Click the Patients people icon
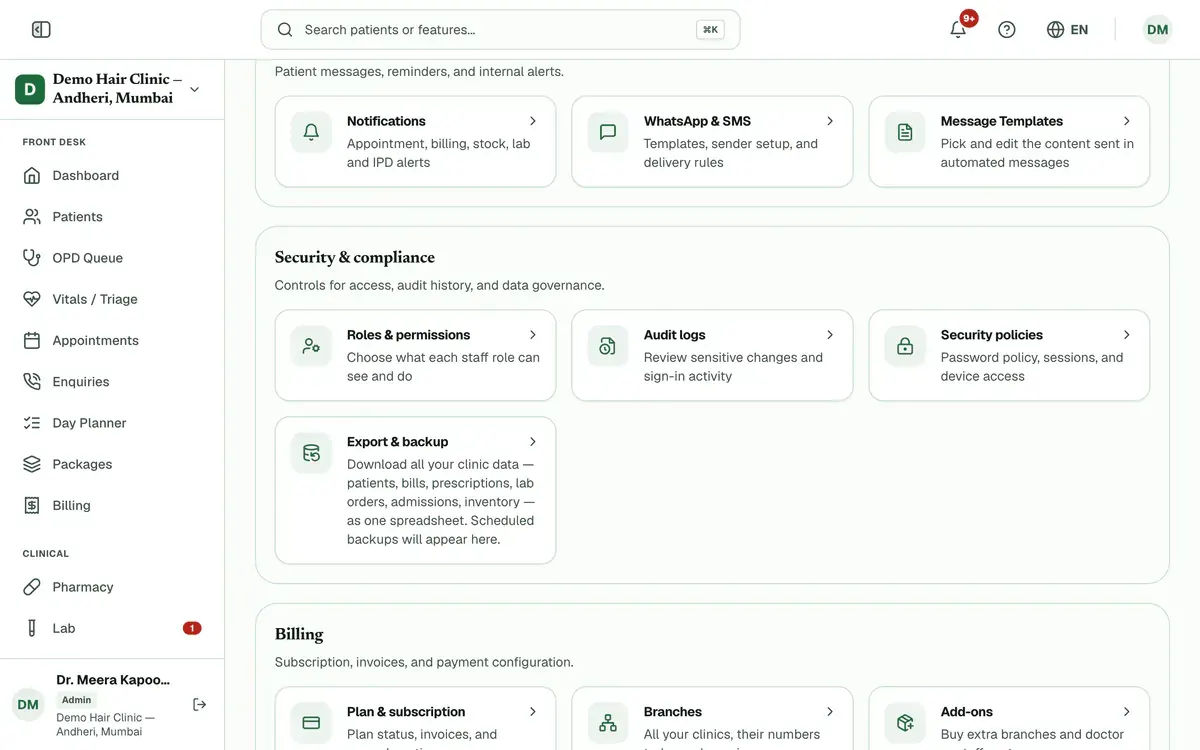The width and height of the screenshot is (1200, 750). 32,217
